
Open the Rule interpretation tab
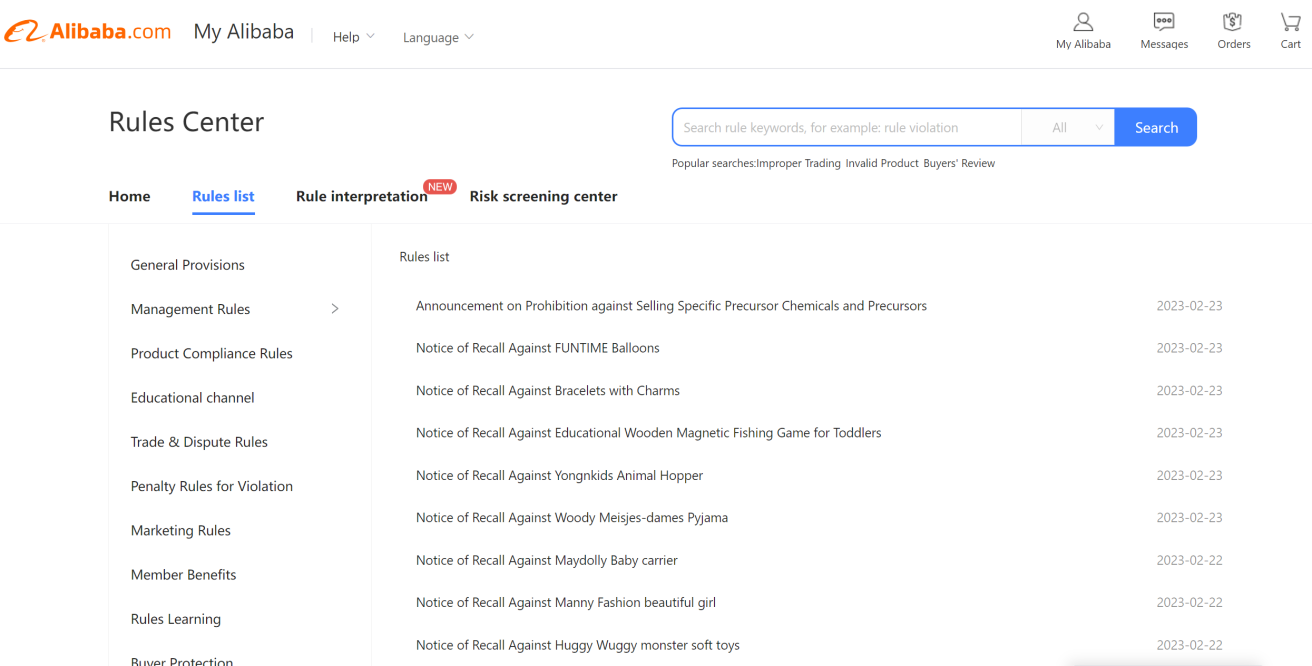coord(362,196)
